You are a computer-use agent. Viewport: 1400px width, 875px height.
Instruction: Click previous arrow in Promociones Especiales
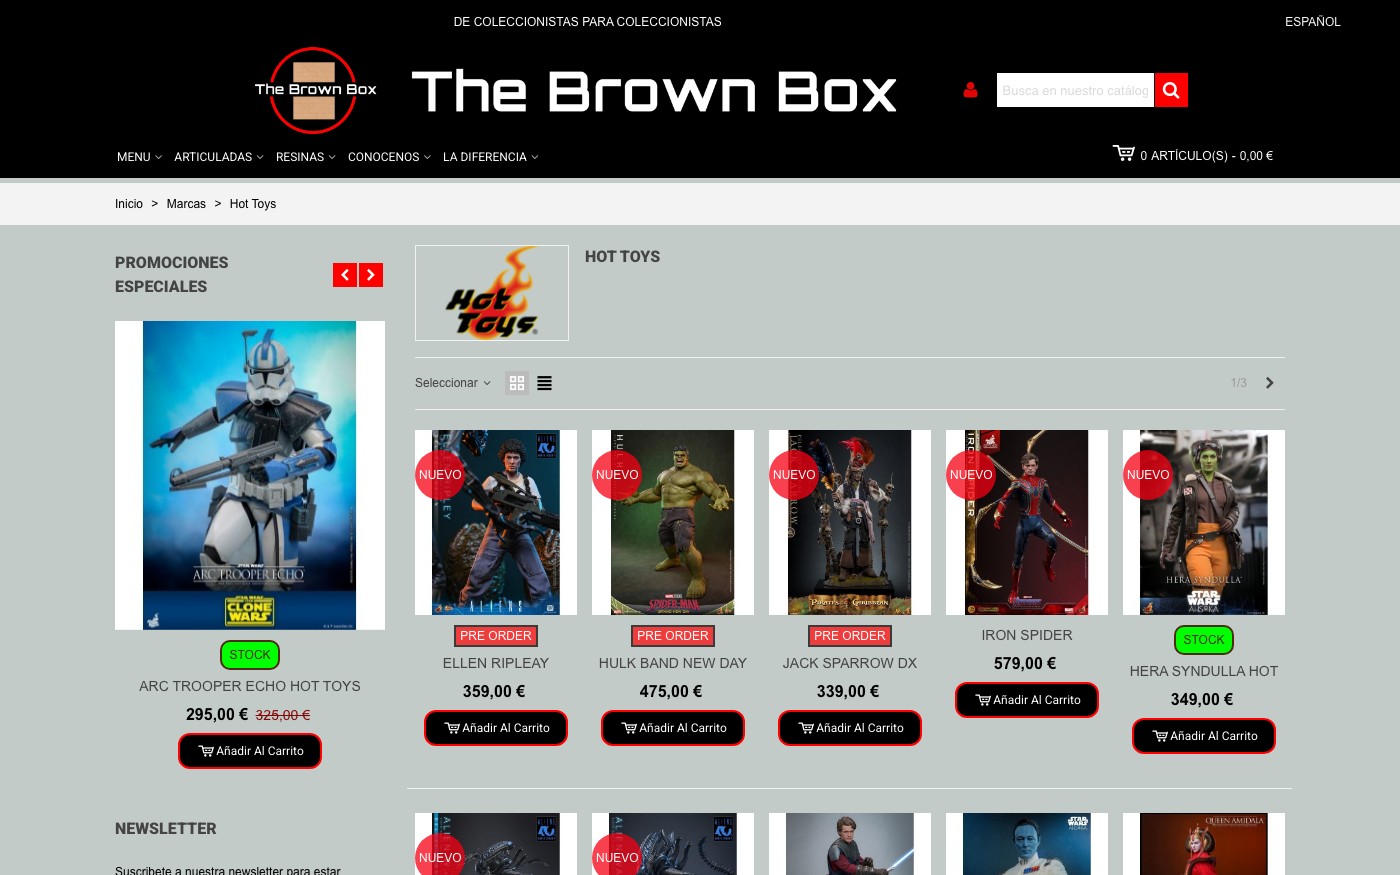coord(345,275)
